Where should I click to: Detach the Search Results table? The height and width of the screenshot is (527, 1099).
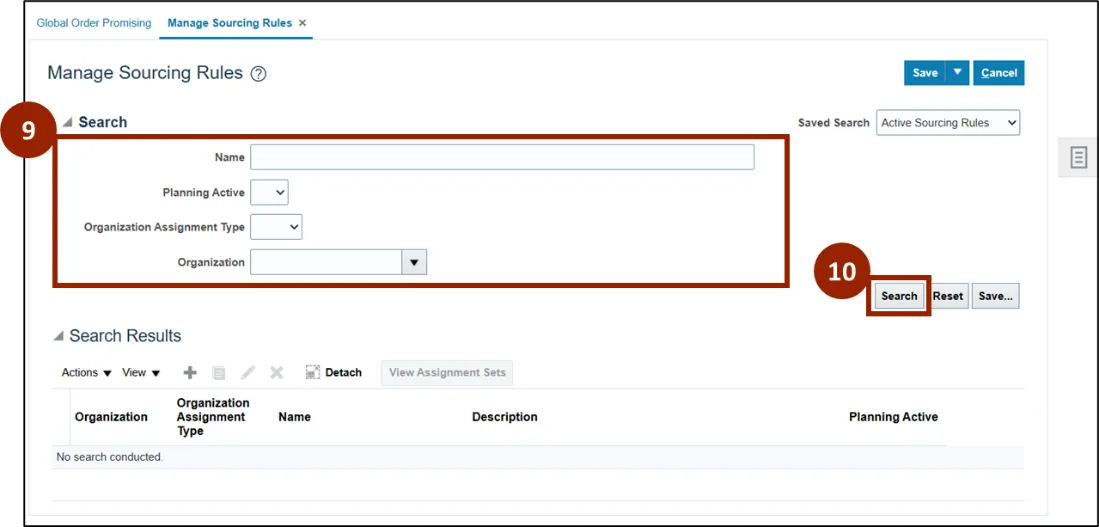point(334,373)
